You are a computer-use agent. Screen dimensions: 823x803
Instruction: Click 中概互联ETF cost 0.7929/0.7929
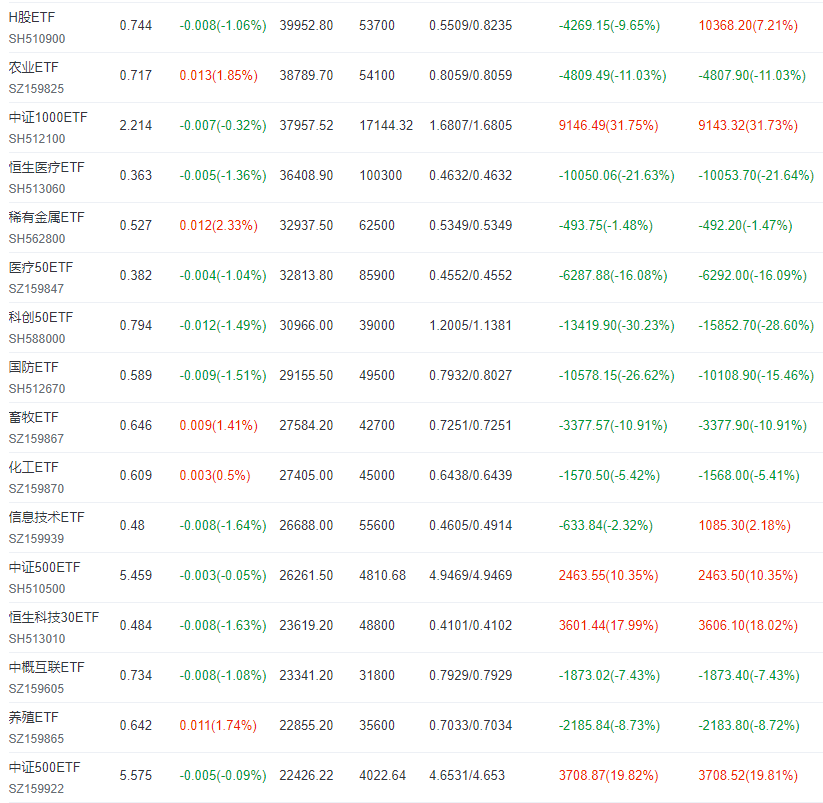(x=470, y=675)
